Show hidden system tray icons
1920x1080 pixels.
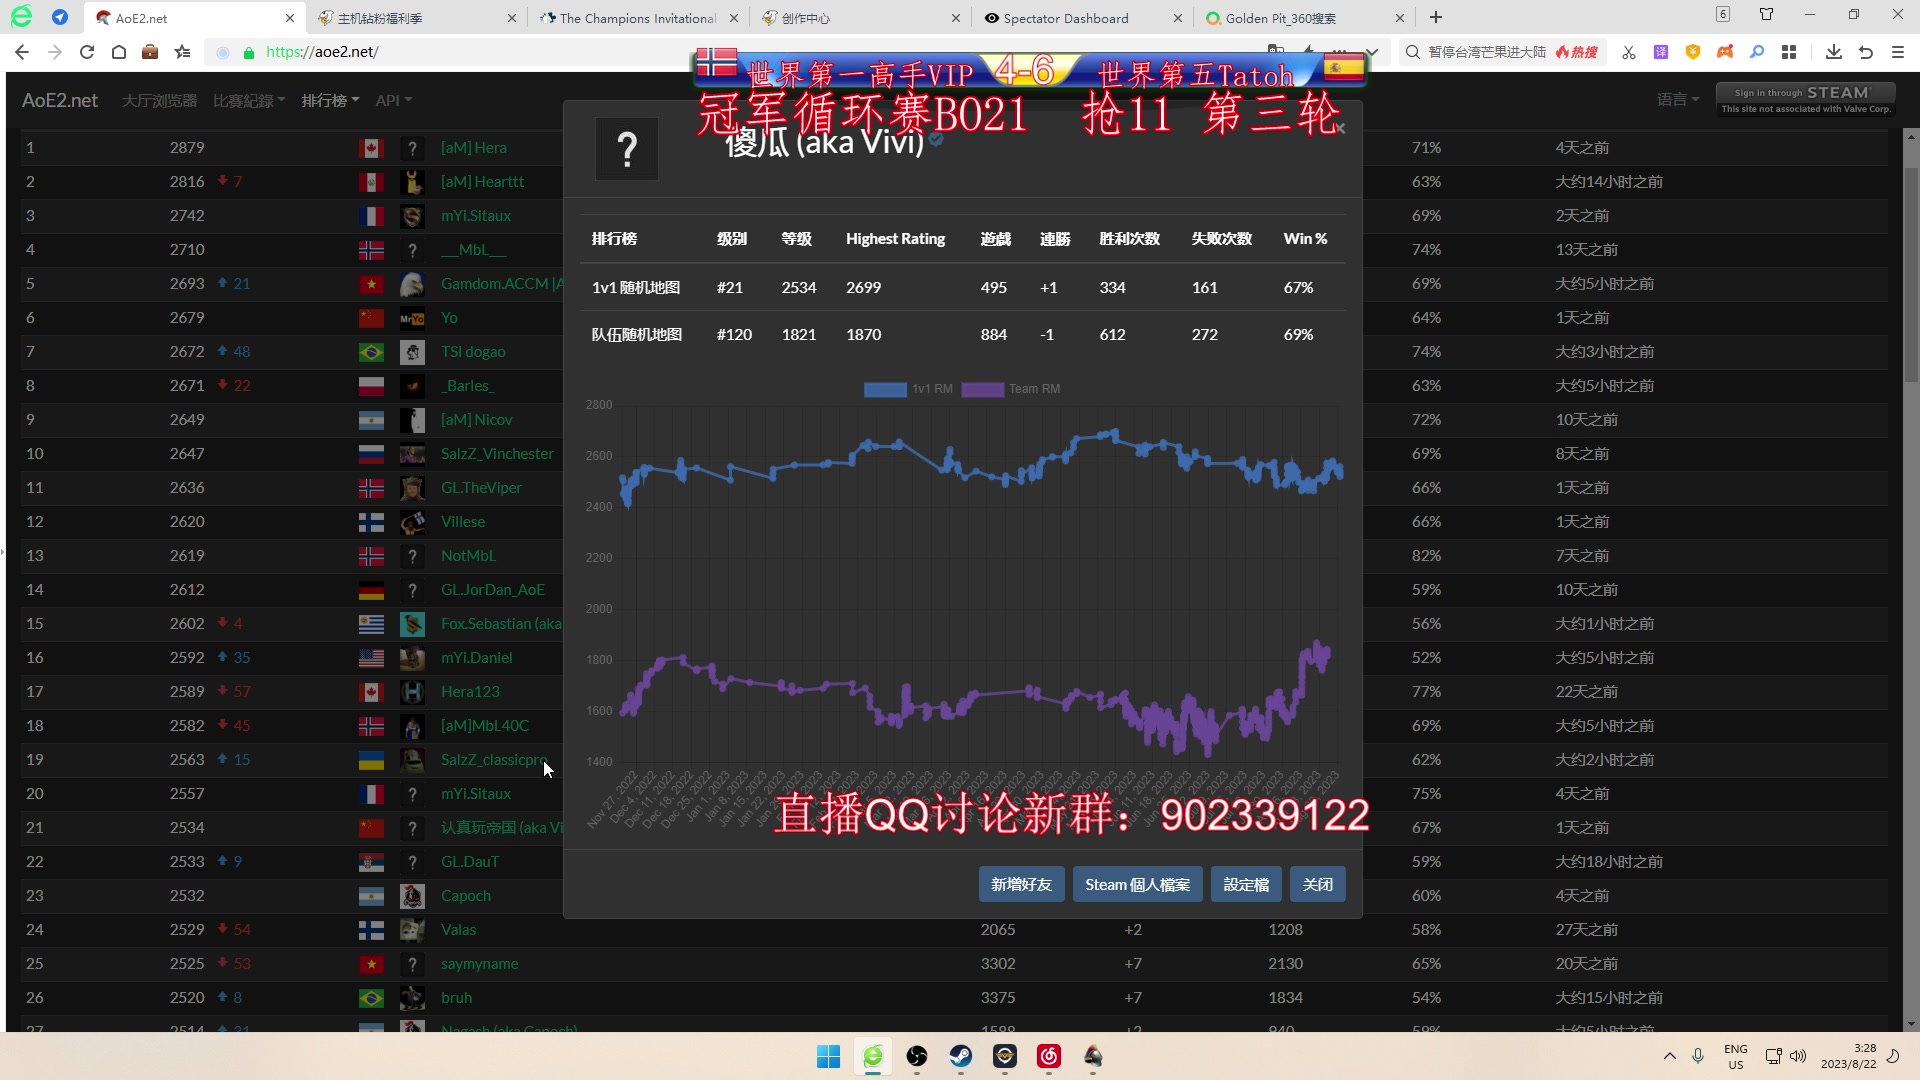pyautogui.click(x=1669, y=1056)
